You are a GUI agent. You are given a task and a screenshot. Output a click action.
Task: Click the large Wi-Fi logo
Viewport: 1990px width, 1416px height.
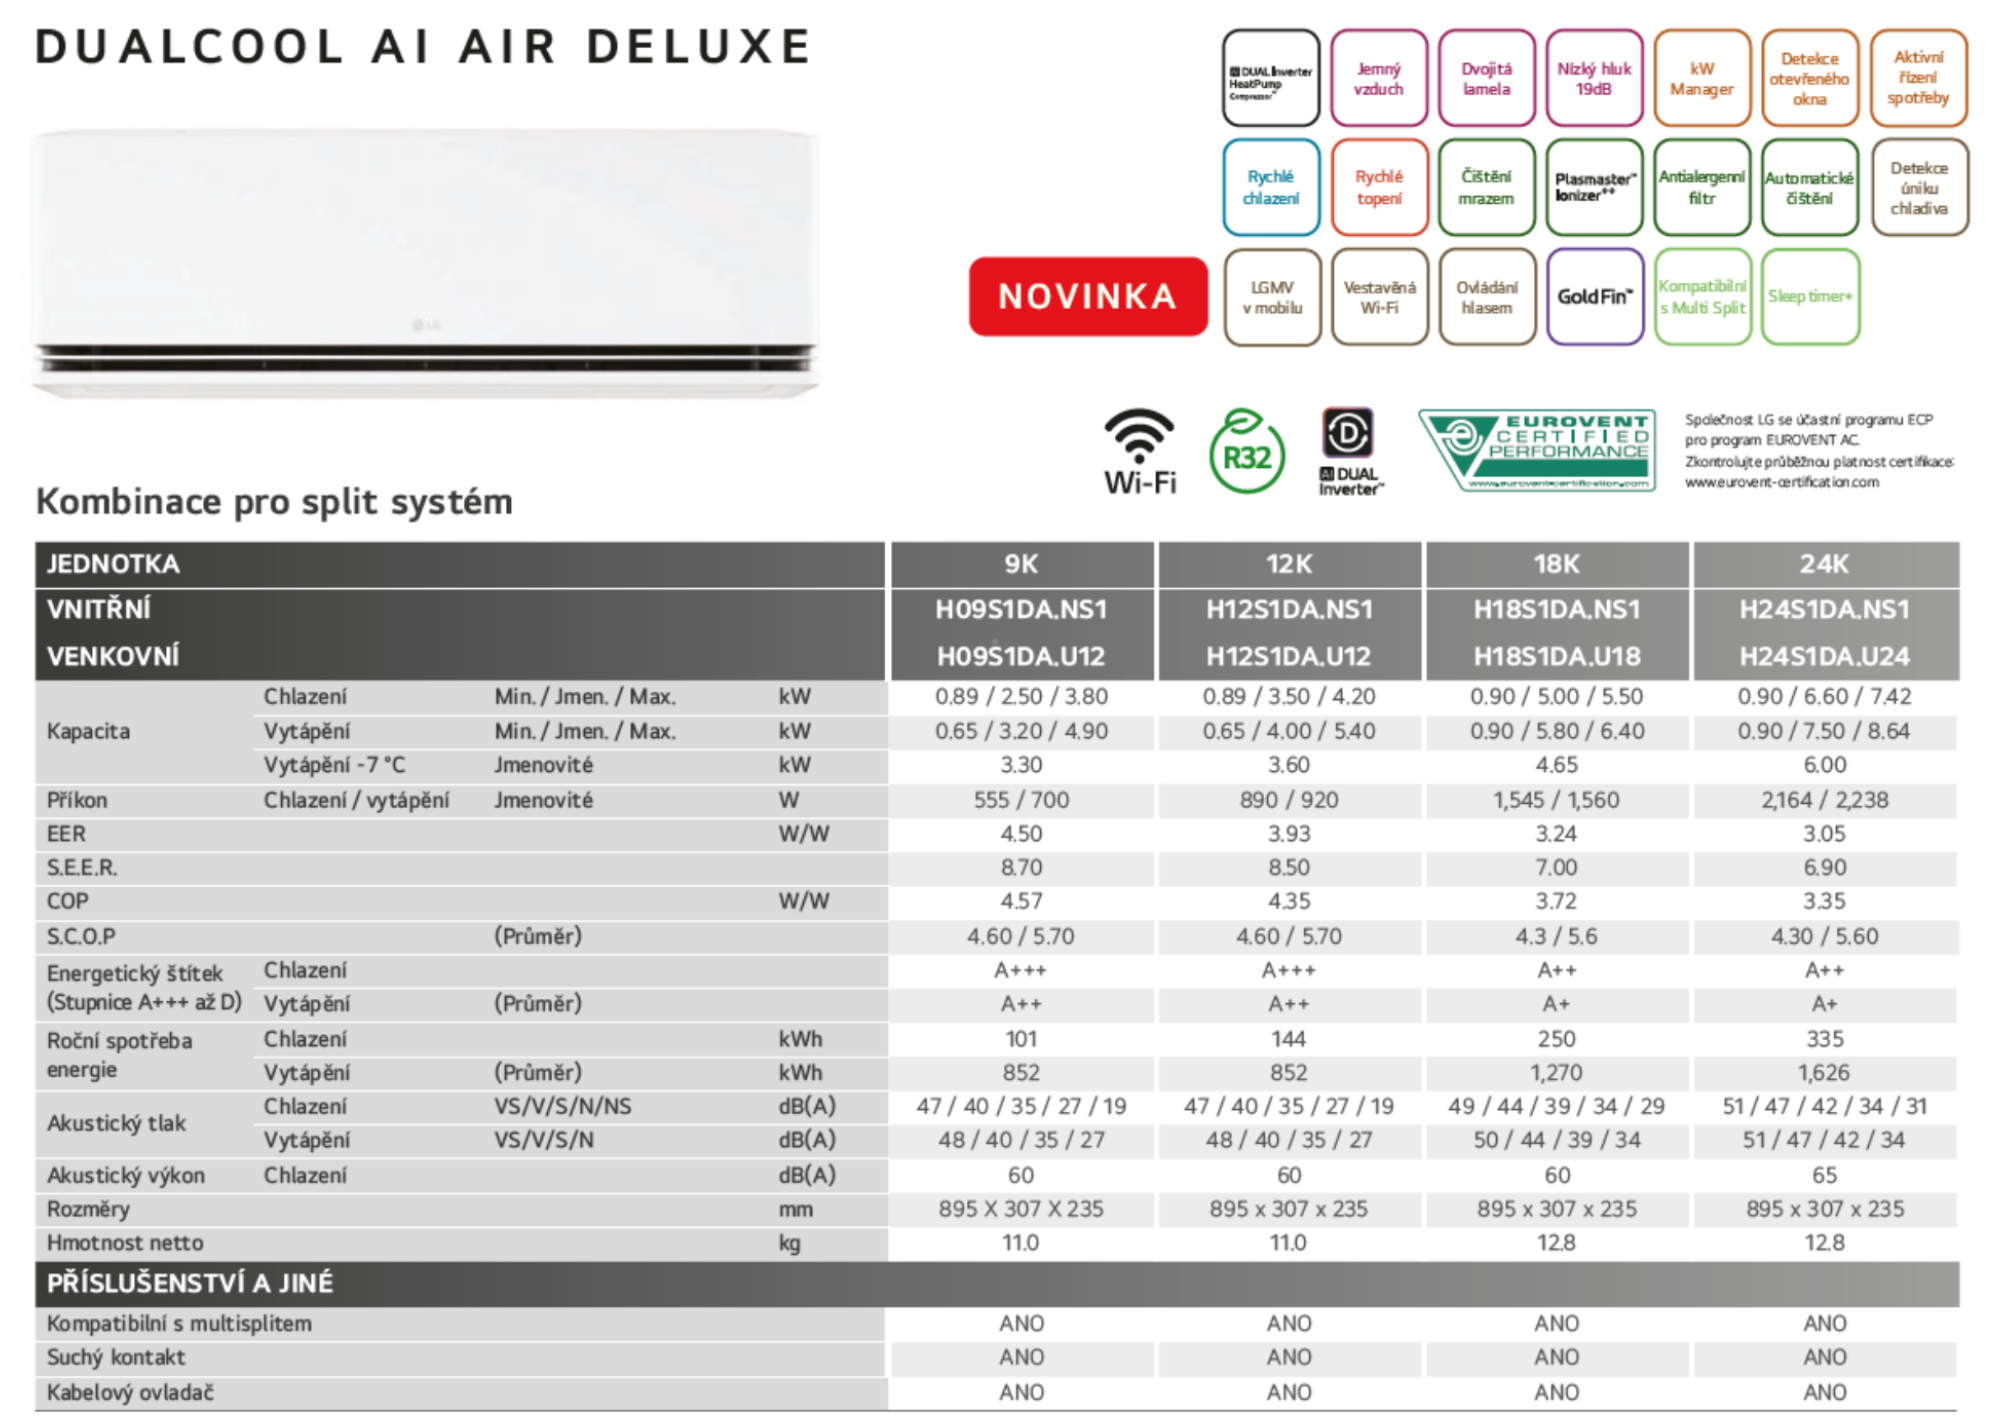(1140, 452)
